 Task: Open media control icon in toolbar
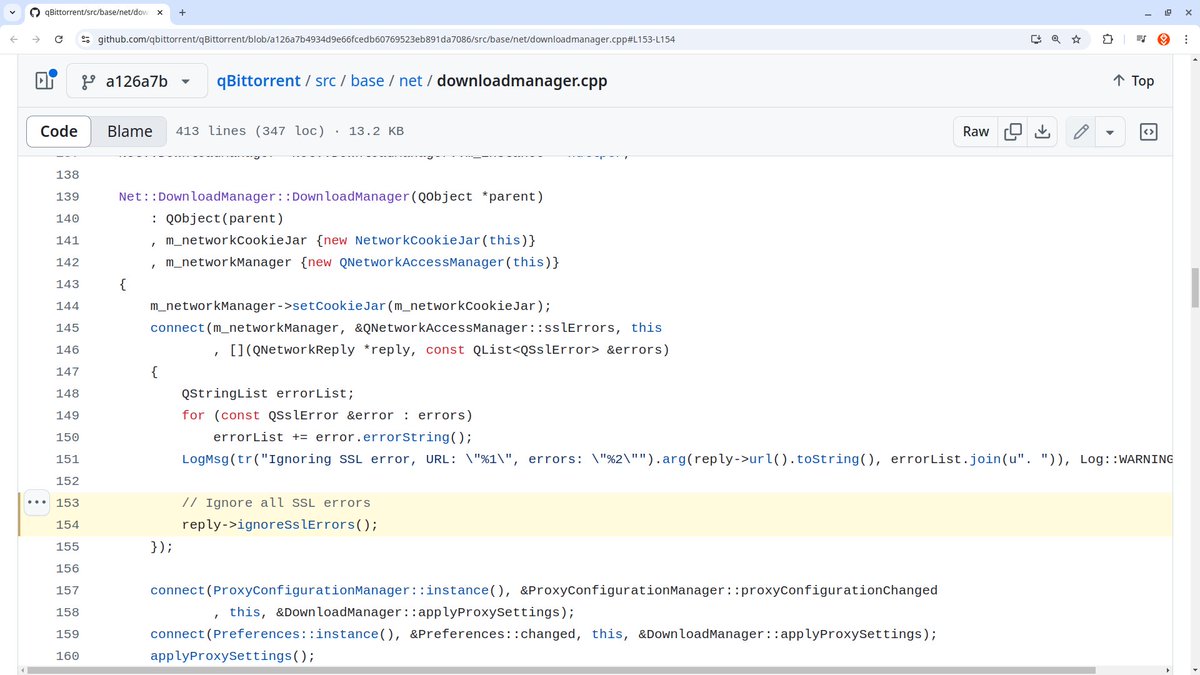tap(1141, 39)
